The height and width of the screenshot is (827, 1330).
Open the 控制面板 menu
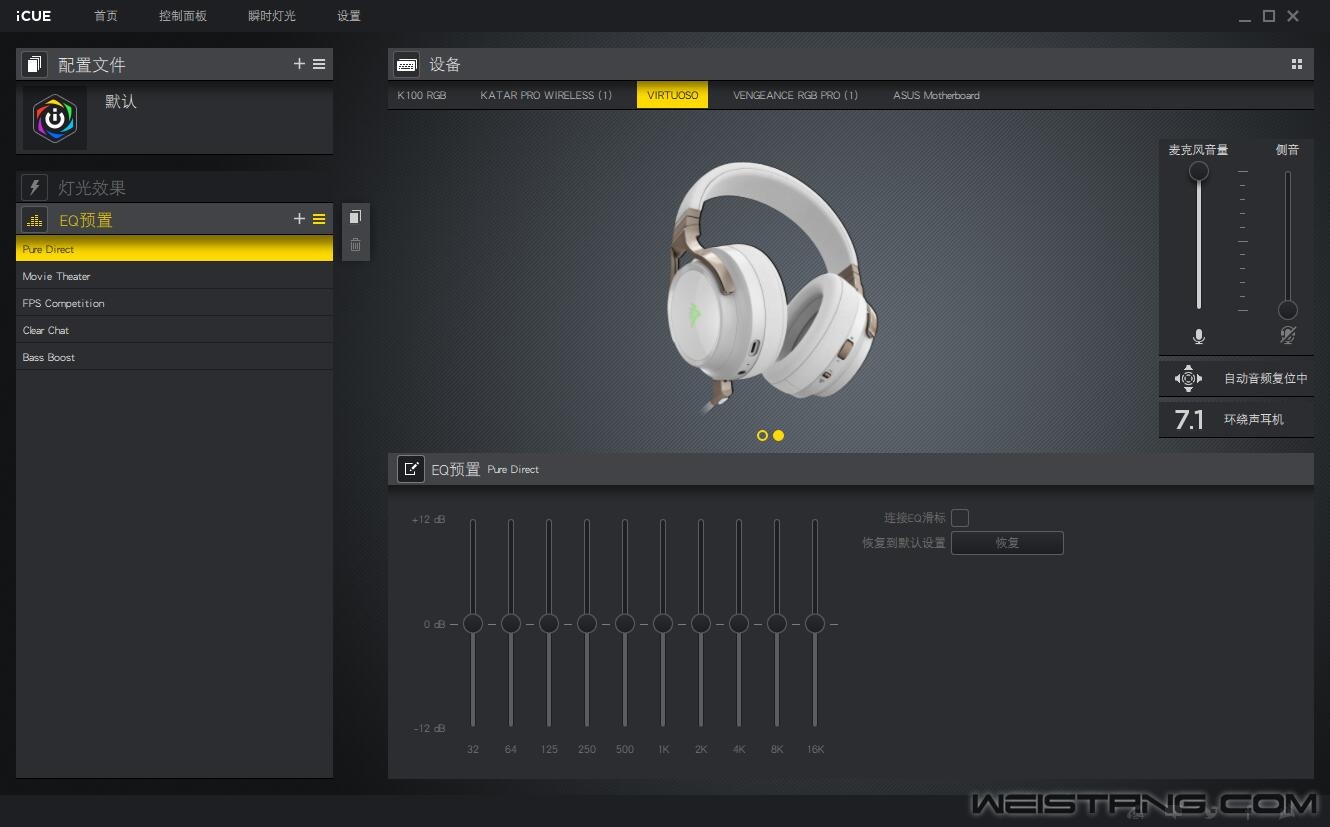pos(183,16)
